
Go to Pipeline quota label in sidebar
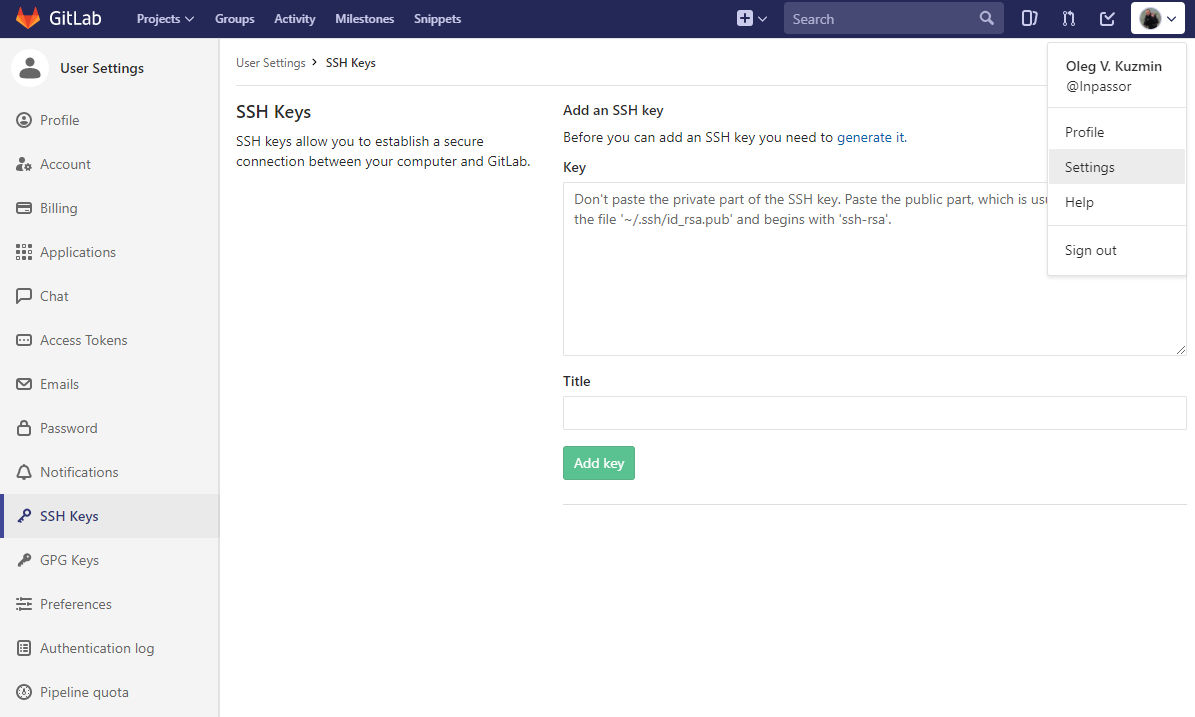84,692
